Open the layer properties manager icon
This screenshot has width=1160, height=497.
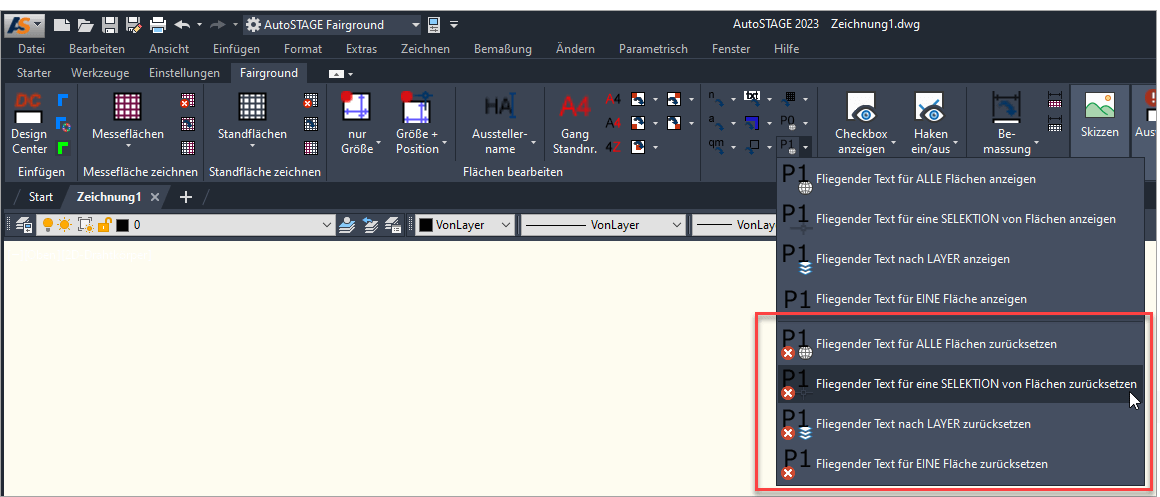tap(24, 225)
